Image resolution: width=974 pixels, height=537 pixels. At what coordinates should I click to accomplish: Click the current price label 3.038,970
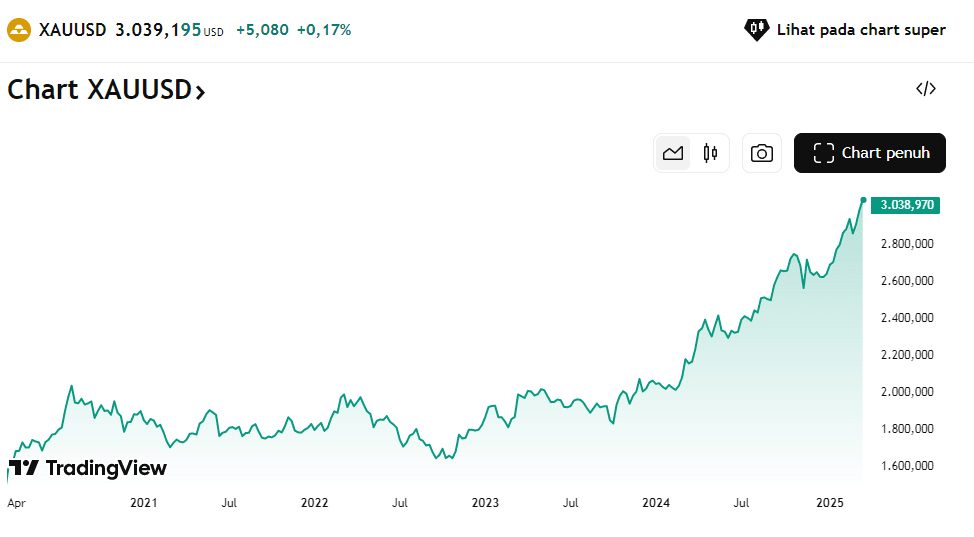point(907,205)
